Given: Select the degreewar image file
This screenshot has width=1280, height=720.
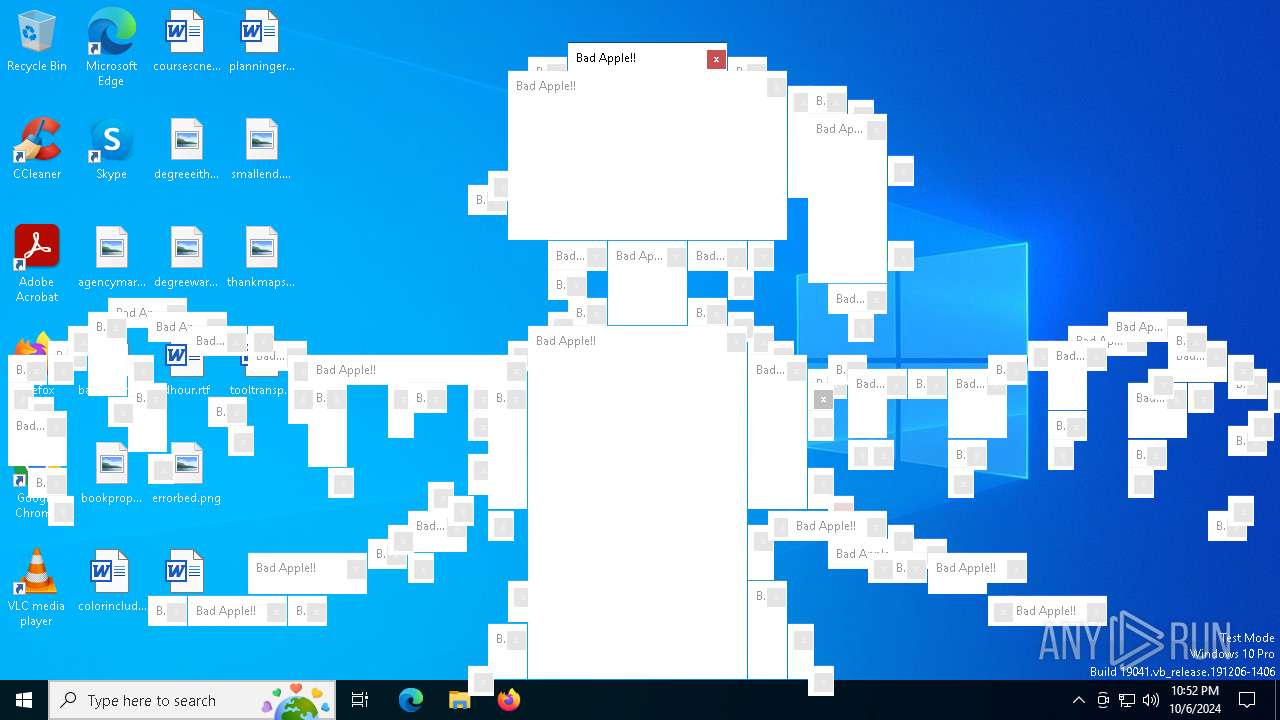Looking at the screenshot, I should click(186, 257).
